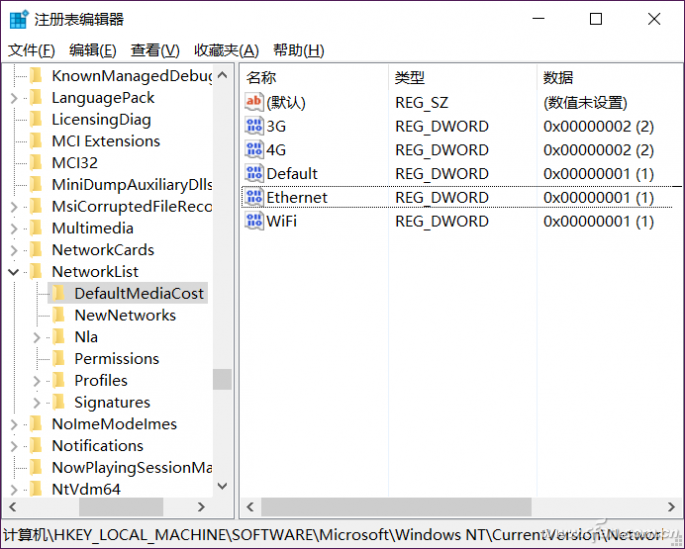
Task: Click the open folder icon of DefaultMediaCost
Action: pyautogui.click(x=59, y=293)
